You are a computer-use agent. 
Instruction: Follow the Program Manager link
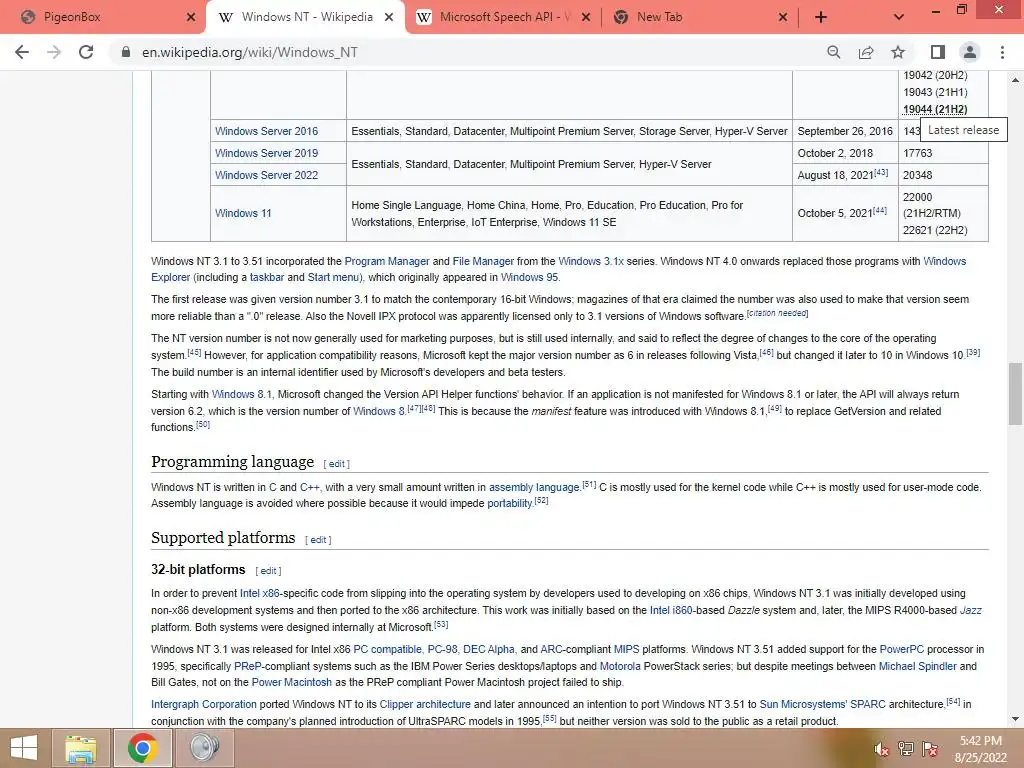[387, 261]
